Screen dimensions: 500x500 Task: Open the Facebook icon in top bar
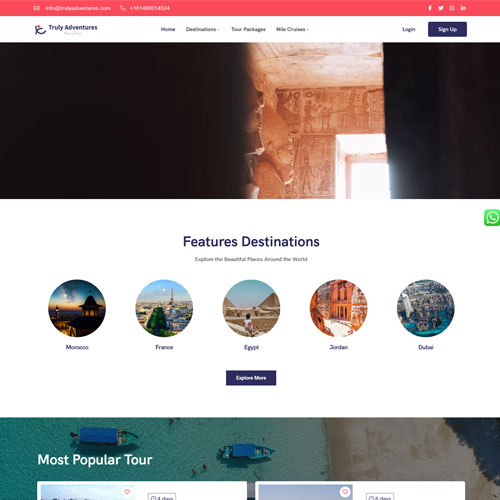pyautogui.click(x=430, y=8)
